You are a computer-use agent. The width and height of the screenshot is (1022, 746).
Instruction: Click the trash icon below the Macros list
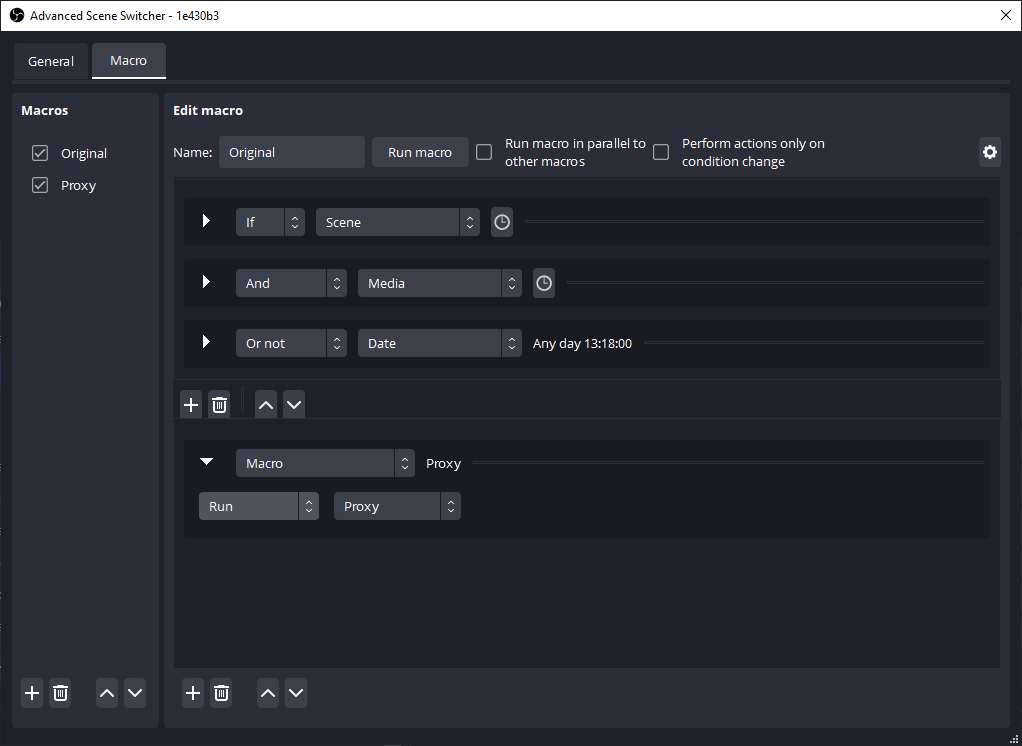pyautogui.click(x=60, y=693)
